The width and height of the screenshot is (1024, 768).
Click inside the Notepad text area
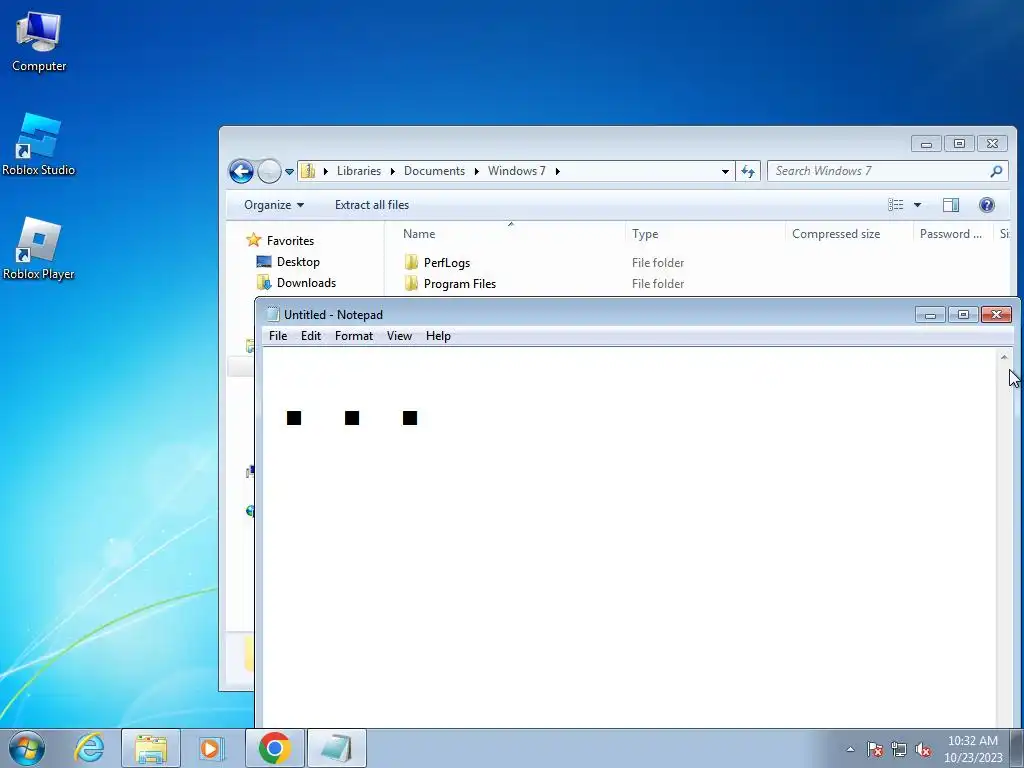[x=629, y=536]
